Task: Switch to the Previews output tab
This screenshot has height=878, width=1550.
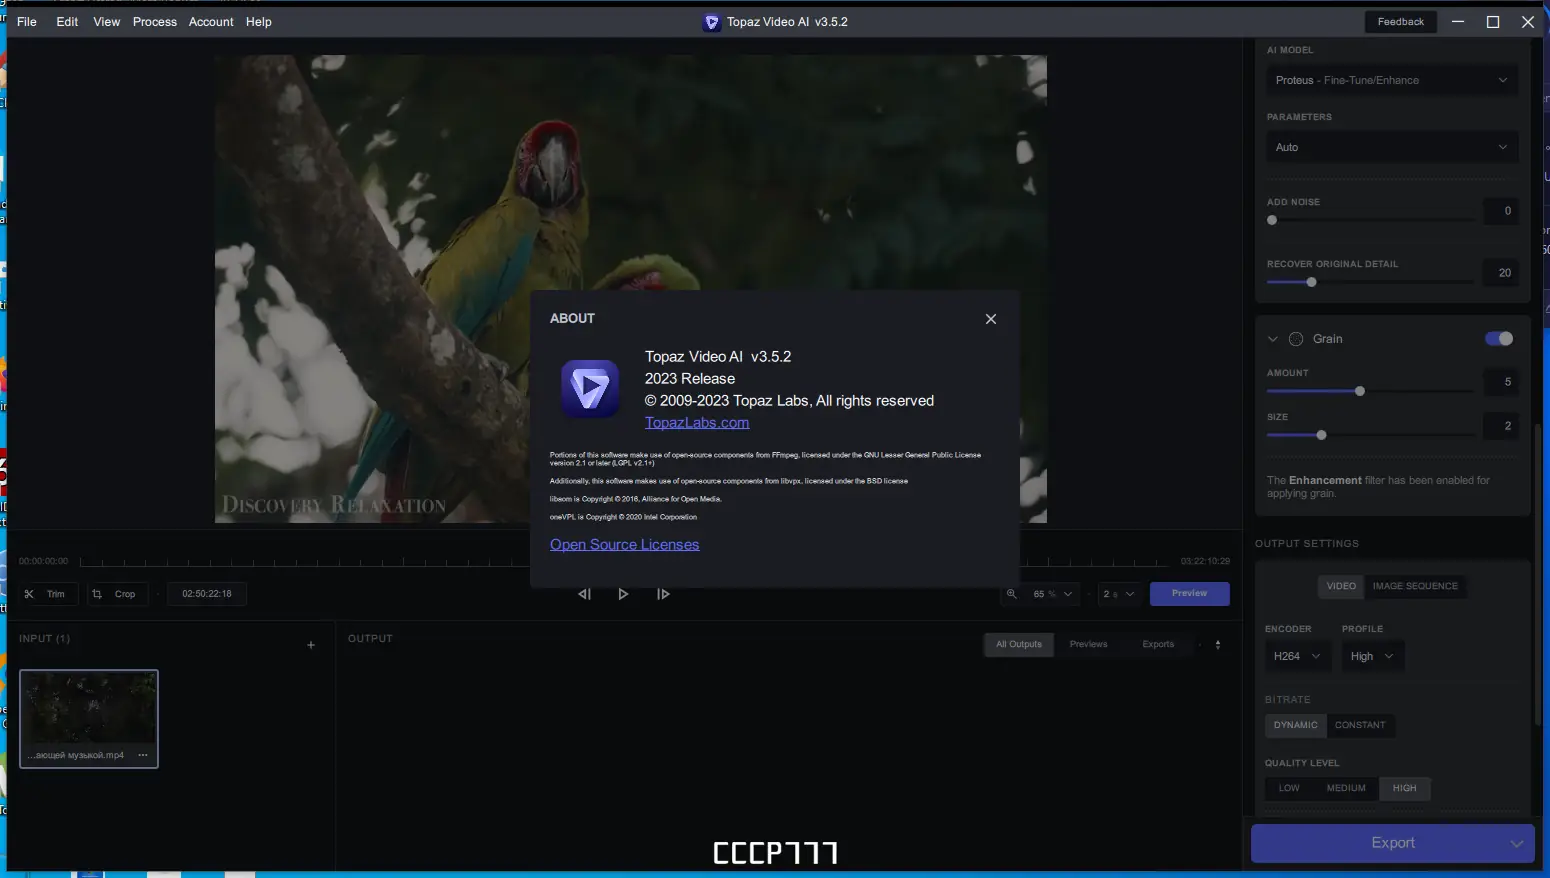Action: 1088,644
